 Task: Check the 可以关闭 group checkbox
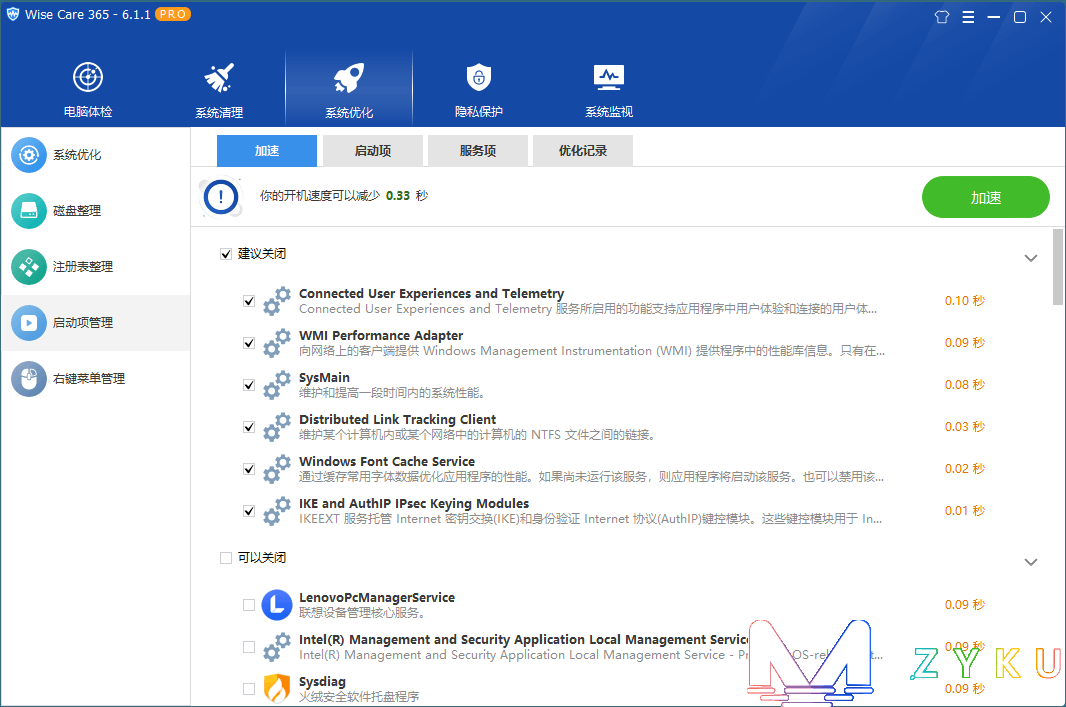[226, 558]
